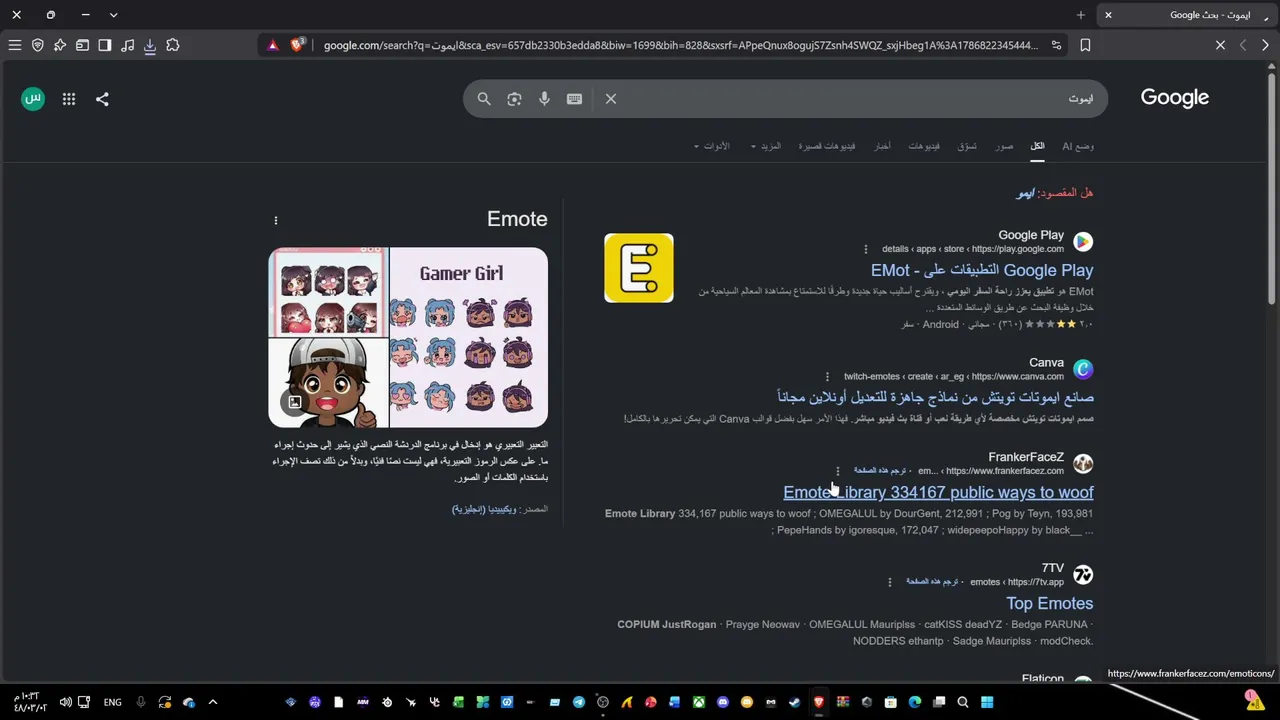Open the Emote knowledge panel options menu
1280x720 pixels.
click(x=276, y=220)
